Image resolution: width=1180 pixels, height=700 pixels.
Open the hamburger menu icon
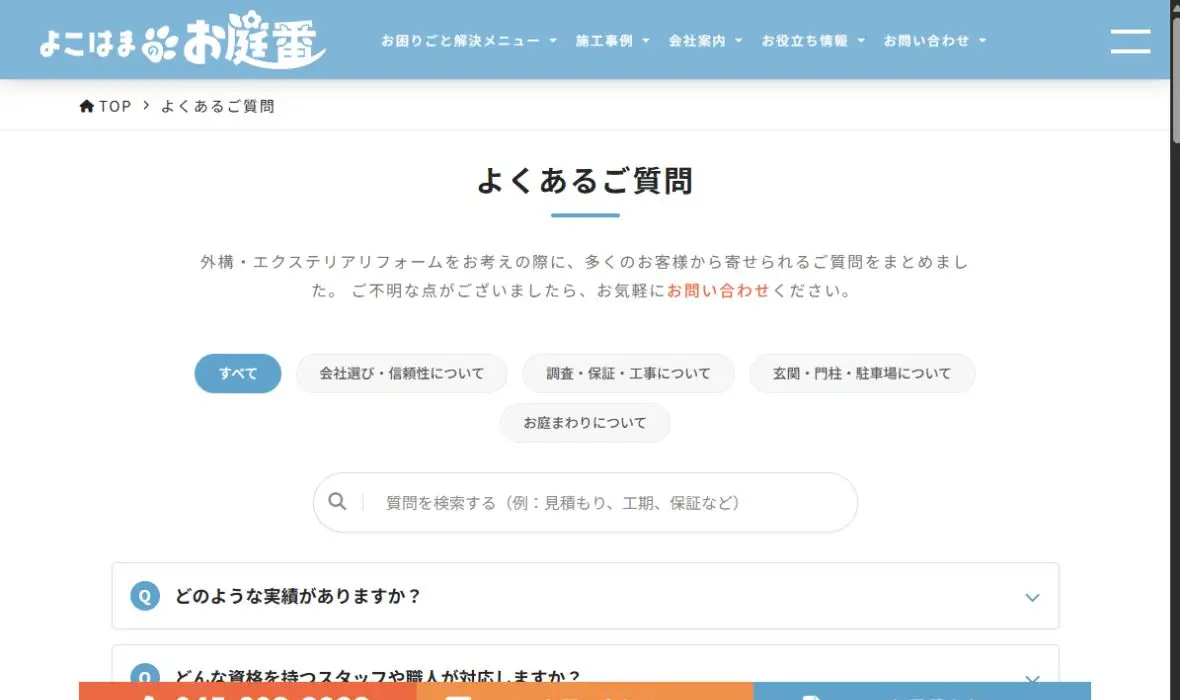click(x=1130, y=41)
